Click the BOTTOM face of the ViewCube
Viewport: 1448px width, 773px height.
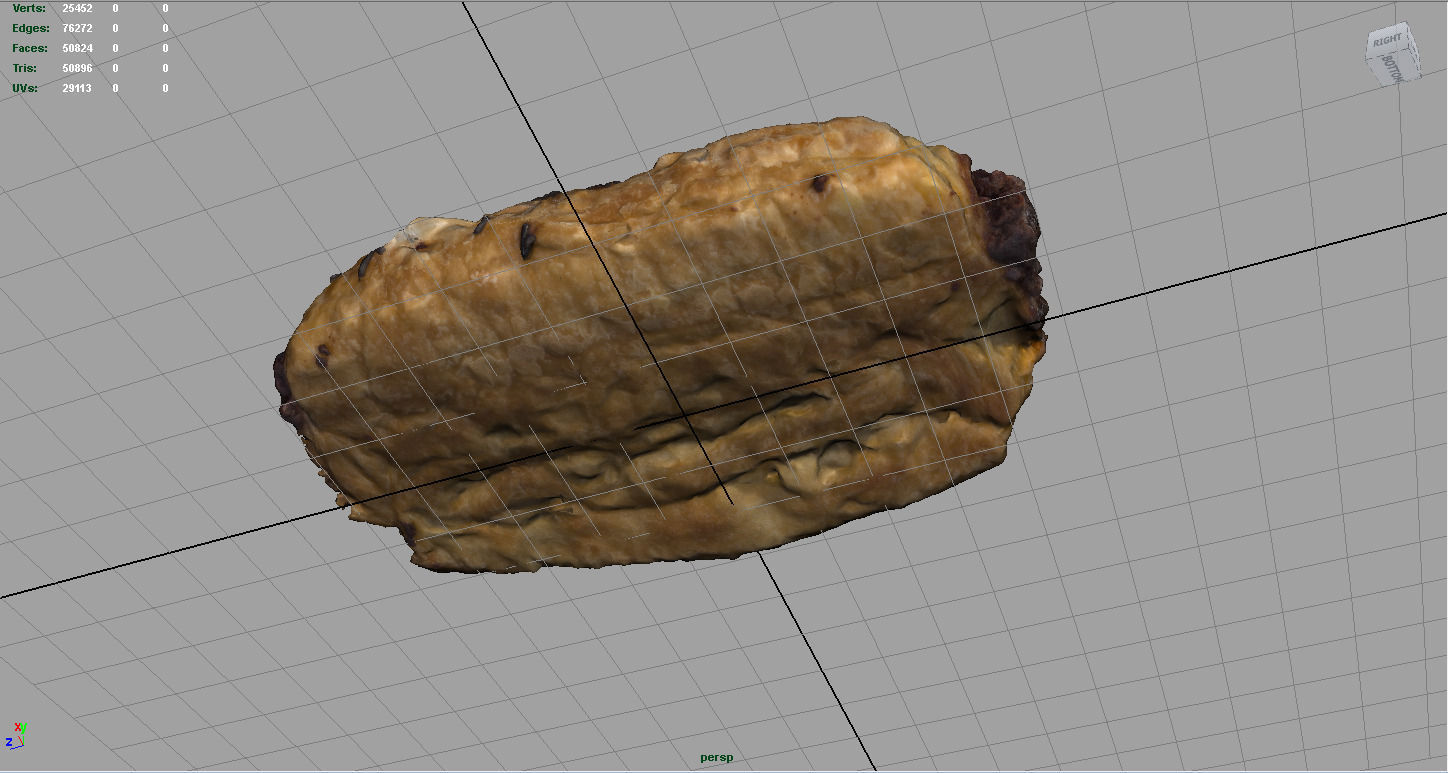(x=1394, y=66)
